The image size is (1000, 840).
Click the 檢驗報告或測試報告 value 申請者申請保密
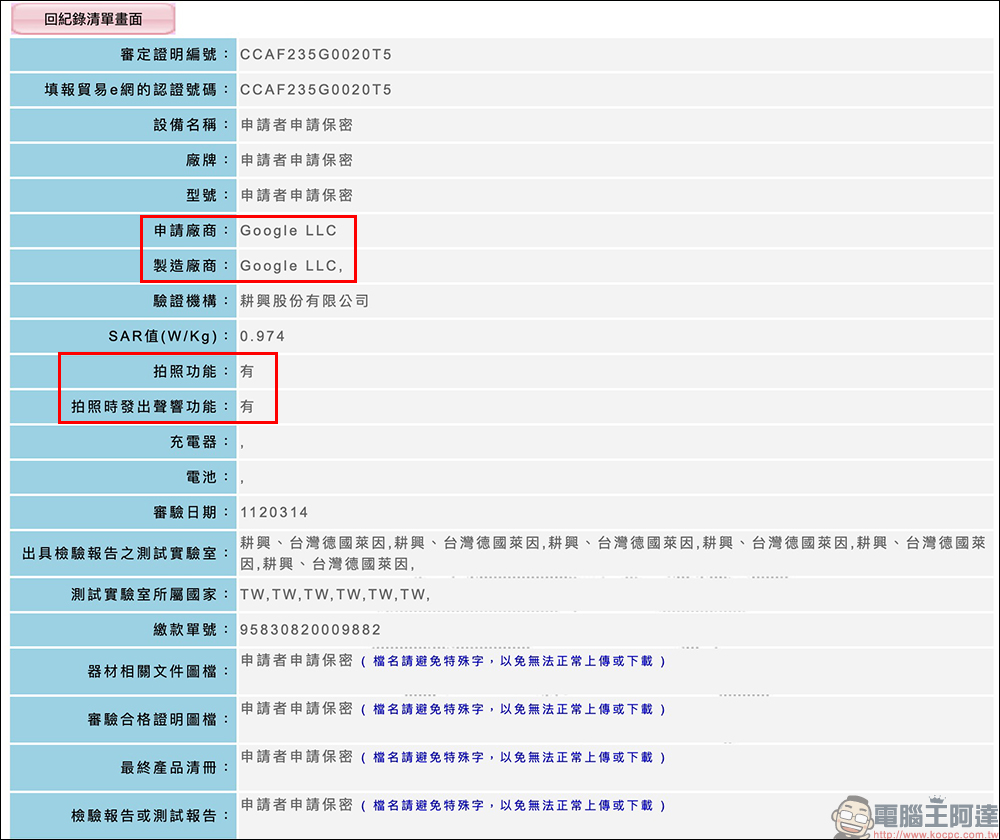(297, 805)
